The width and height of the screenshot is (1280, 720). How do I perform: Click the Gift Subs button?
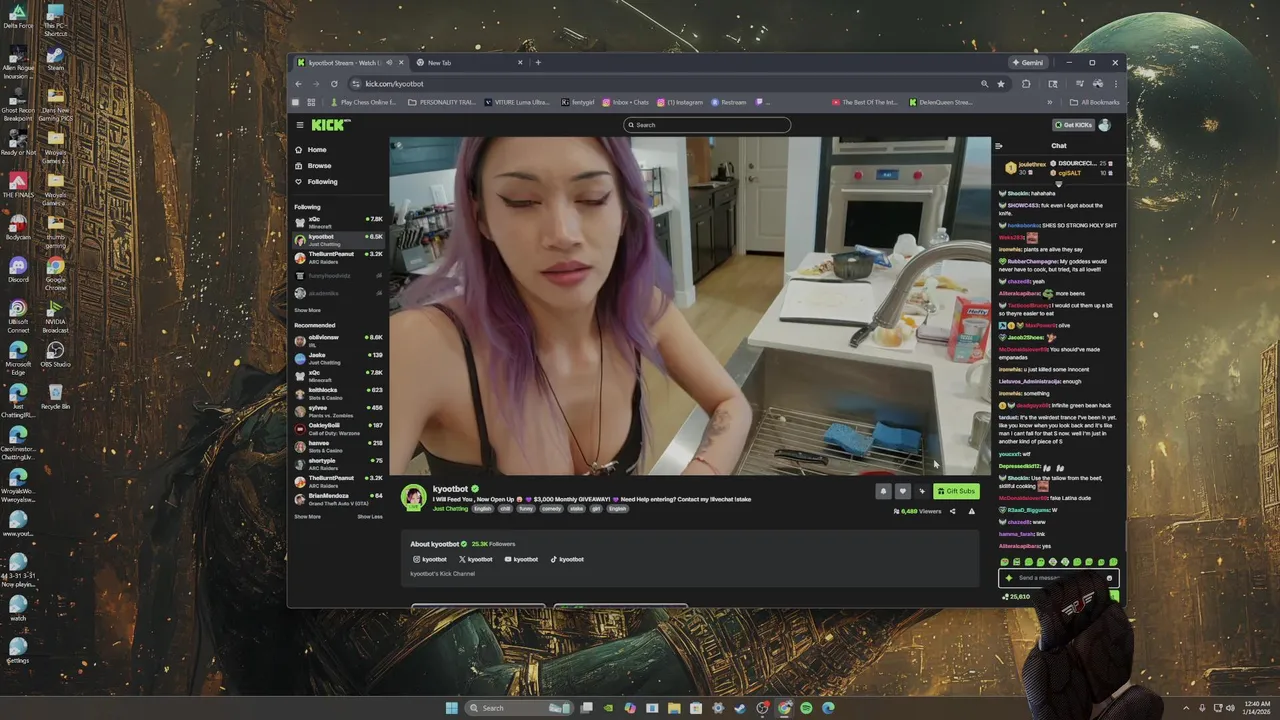pyautogui.click(x=956, y=491)
